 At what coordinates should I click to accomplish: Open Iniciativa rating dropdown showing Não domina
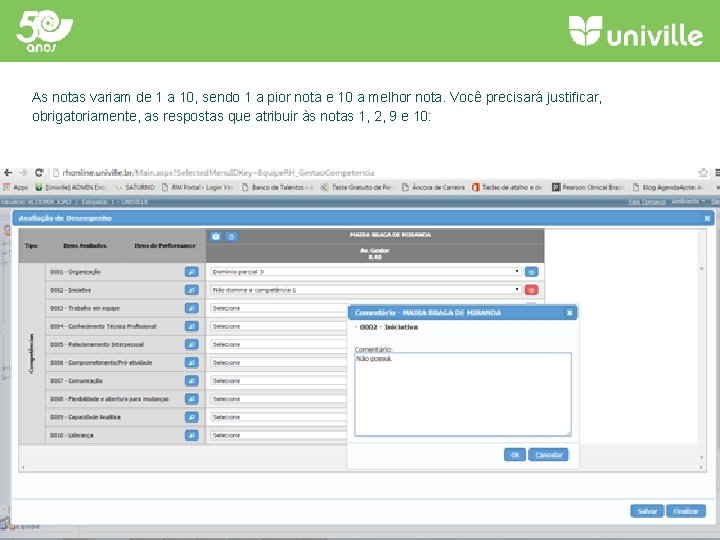pos(366,290)
